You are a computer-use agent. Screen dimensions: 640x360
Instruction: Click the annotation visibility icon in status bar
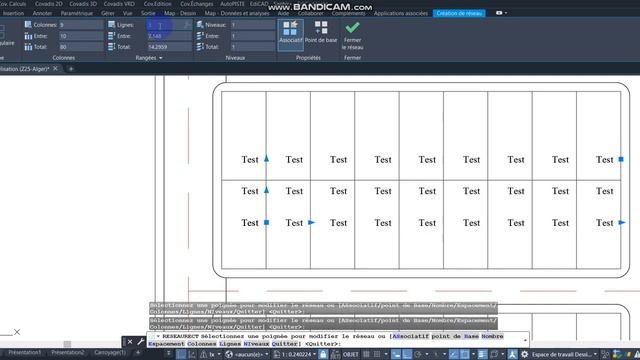512,354
